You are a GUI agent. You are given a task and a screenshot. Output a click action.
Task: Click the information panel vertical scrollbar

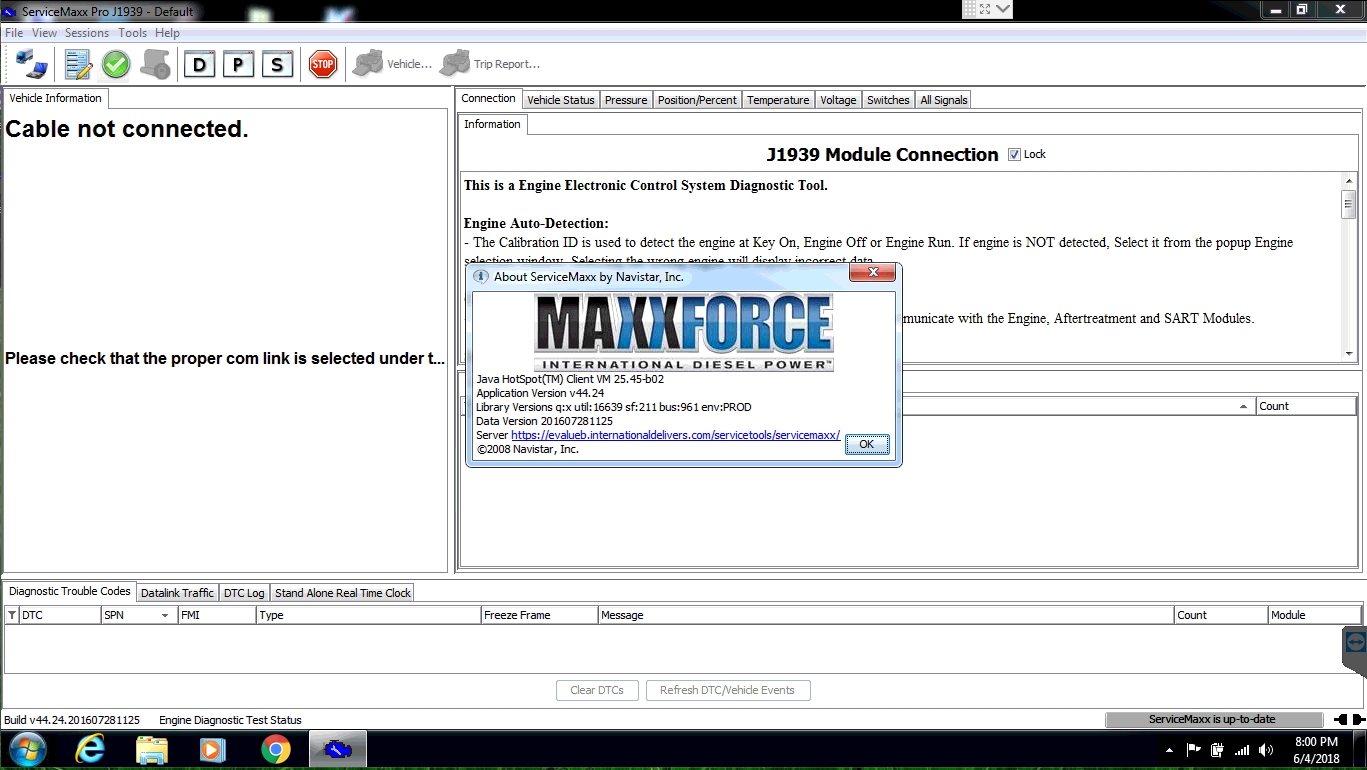(1348, 267)
